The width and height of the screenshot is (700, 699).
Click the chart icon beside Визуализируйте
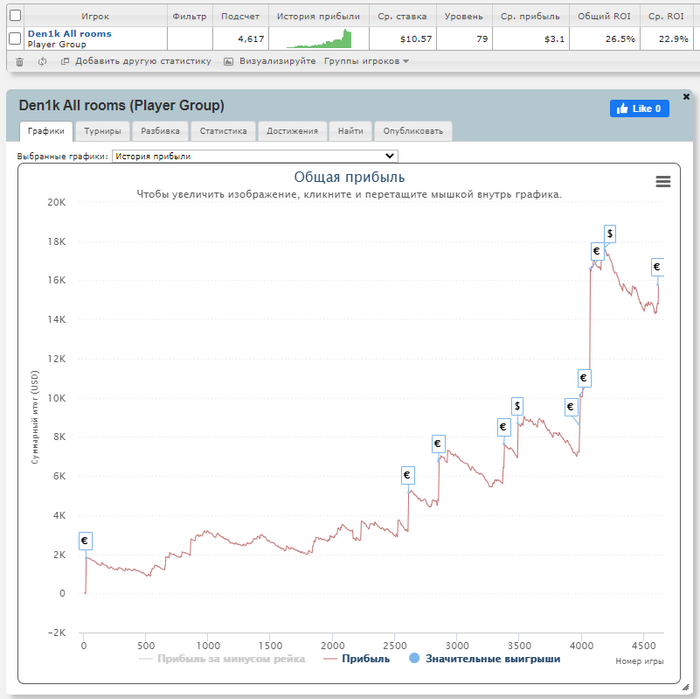[x=229, y=62]
